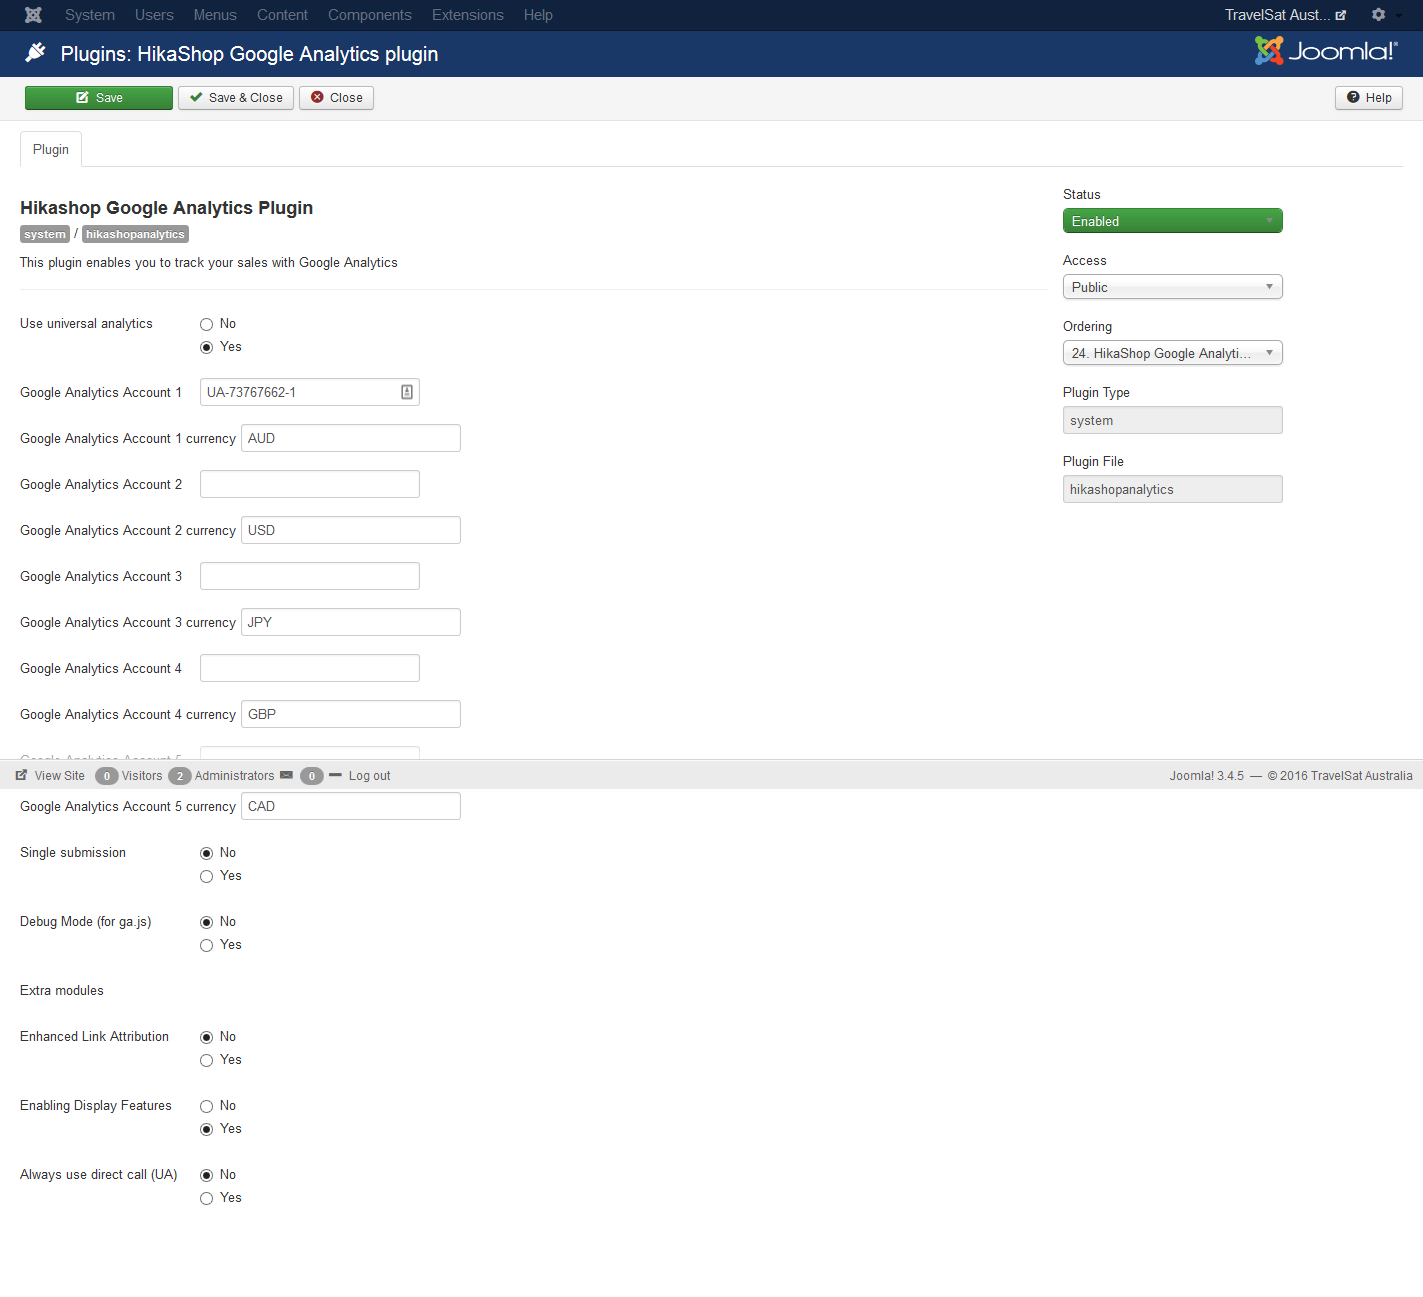Image resolution: width=1423 pixels, height=1297 pixels.
Task: Set Always use direct call (UA) to No
Action: tap(207, 1175)
